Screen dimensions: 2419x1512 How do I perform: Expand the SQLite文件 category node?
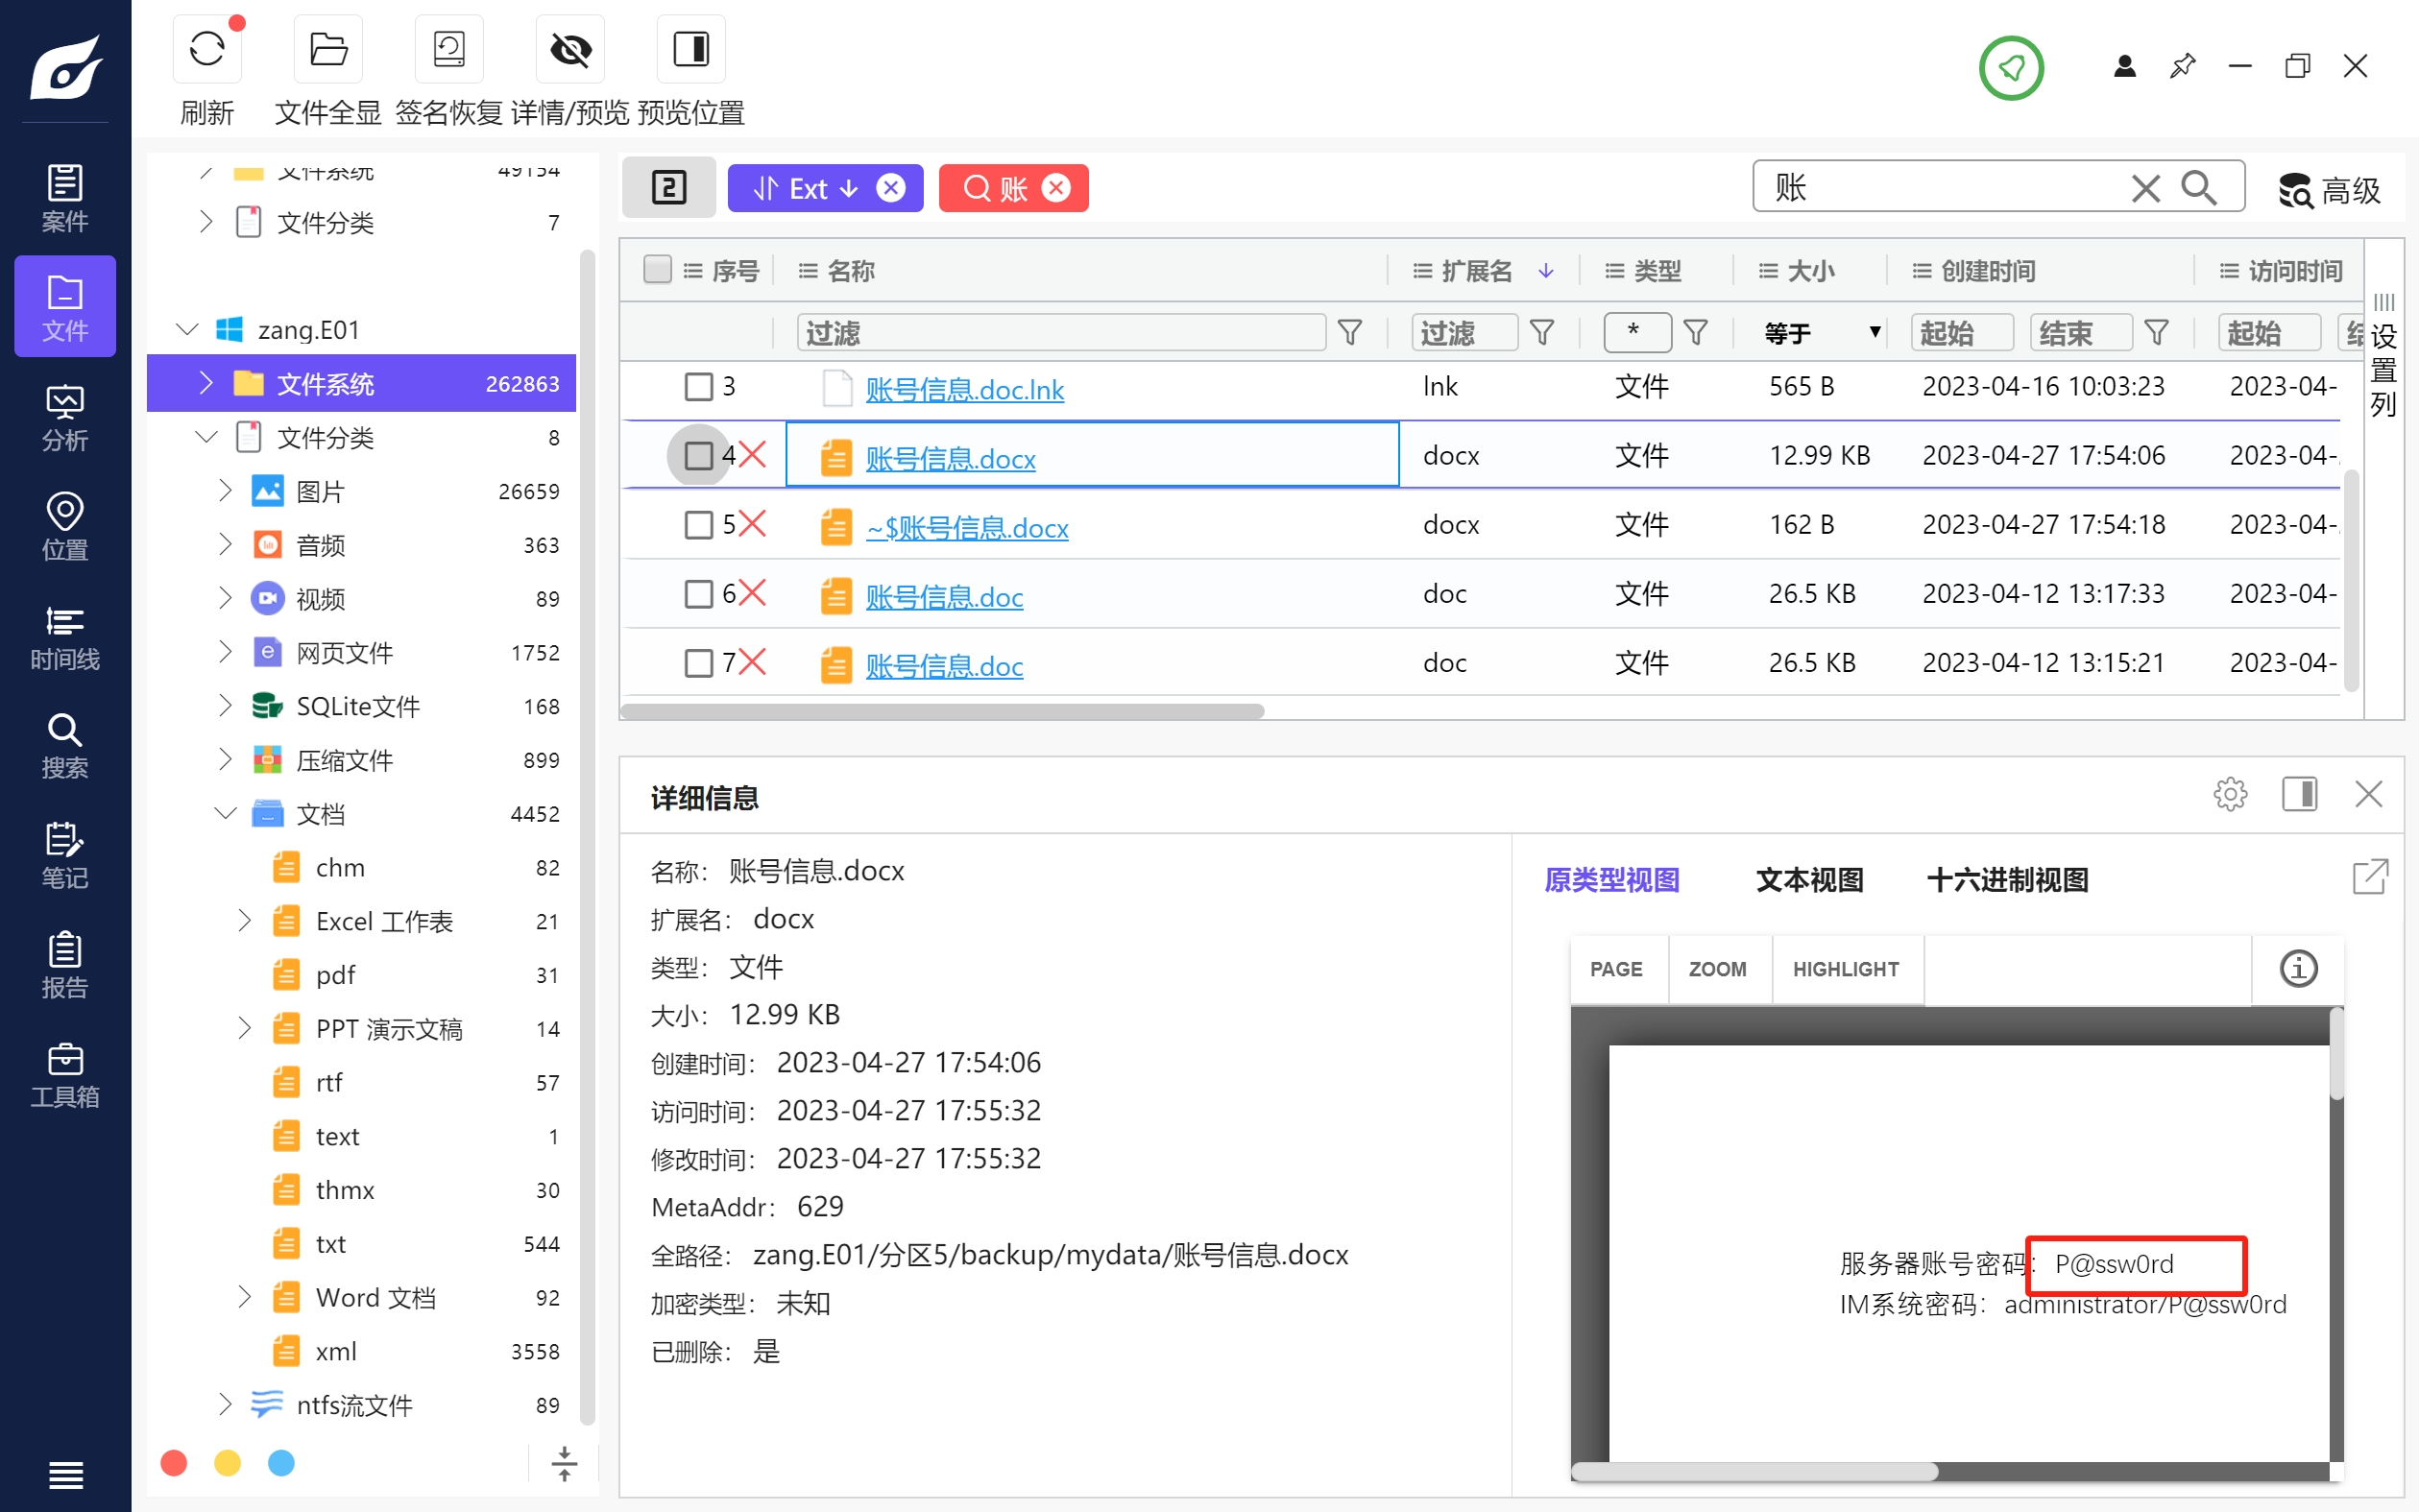click(x=225, y=705)
